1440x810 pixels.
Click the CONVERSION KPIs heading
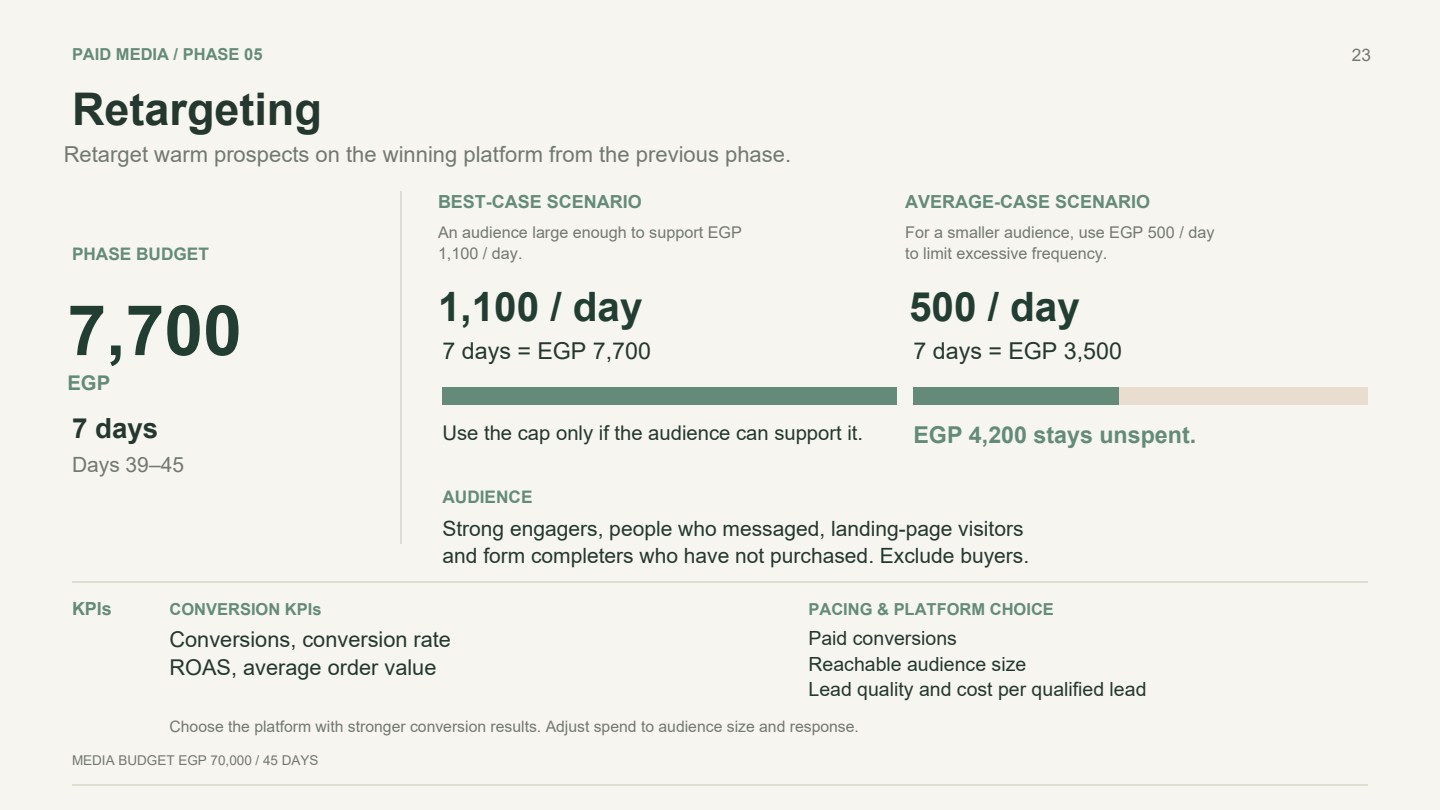pos(245,609)
